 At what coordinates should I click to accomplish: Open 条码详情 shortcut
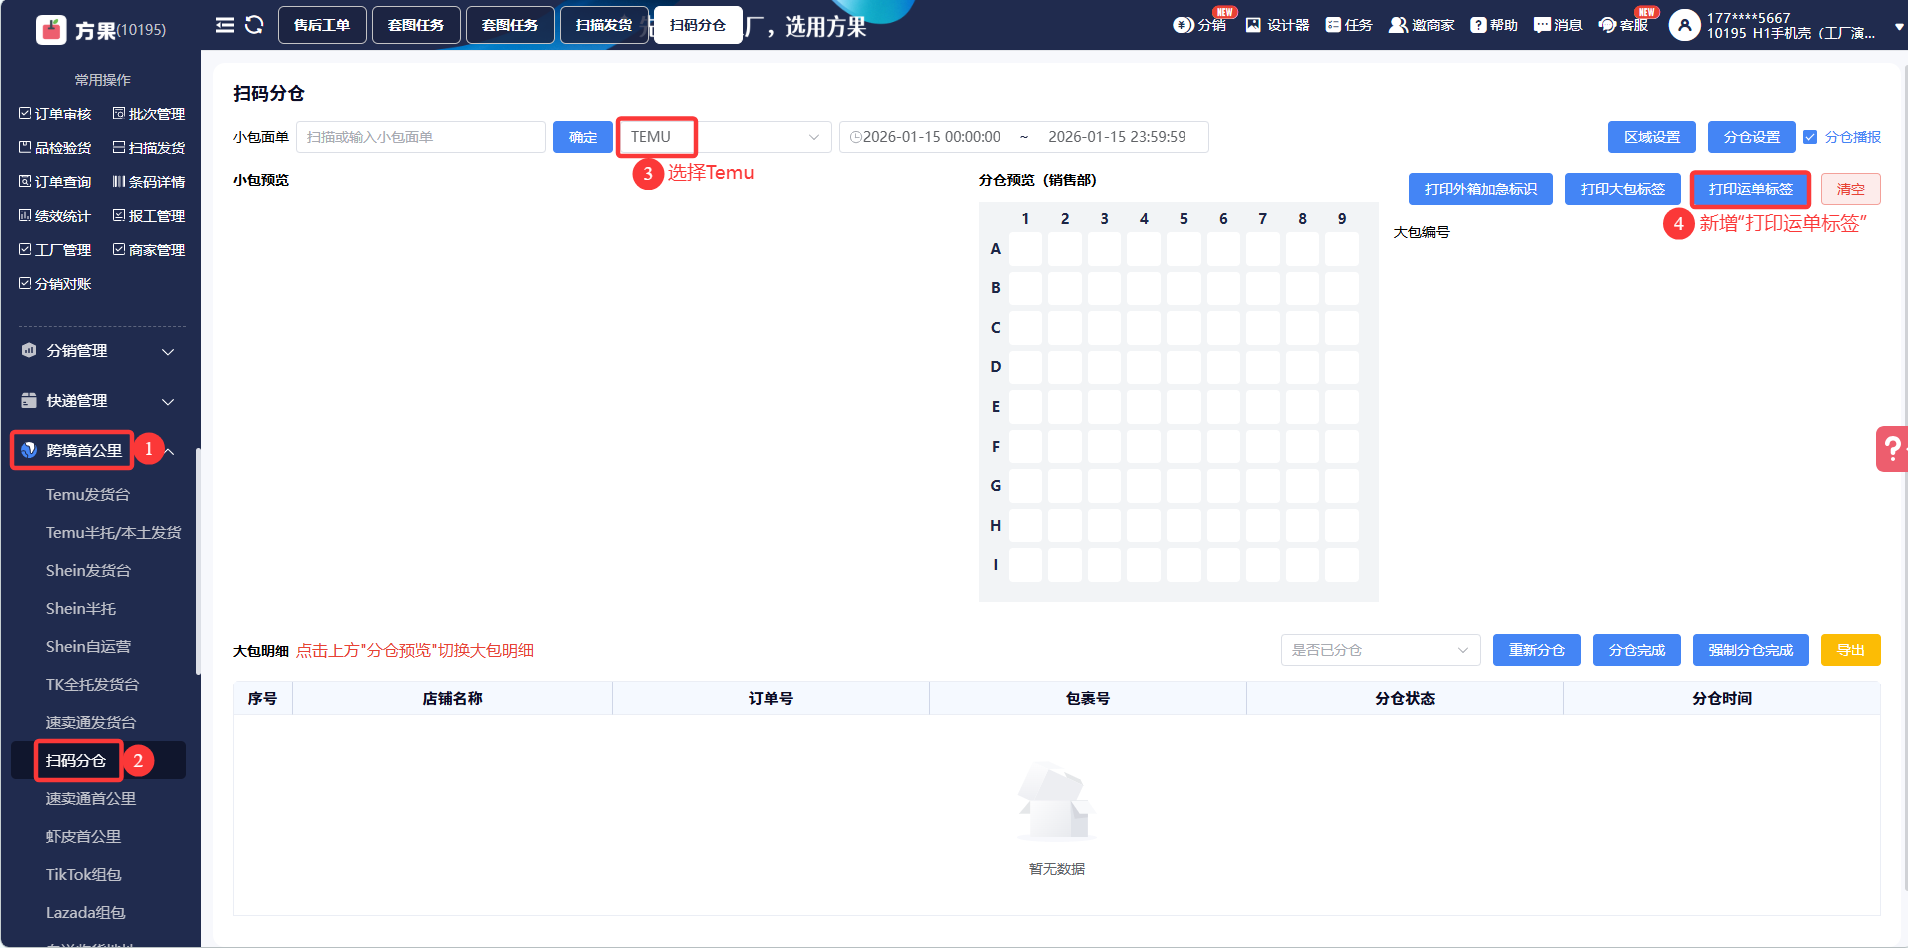(x=149, y=182)
